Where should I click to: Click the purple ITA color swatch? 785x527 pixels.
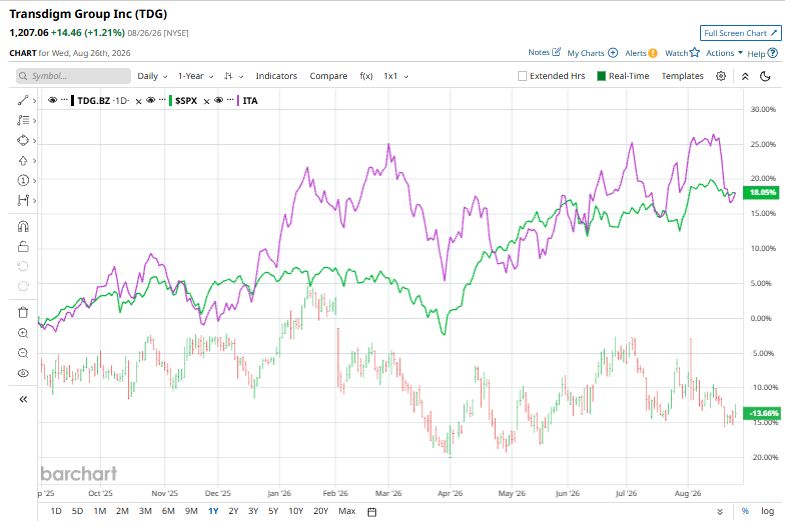(239, 101)
